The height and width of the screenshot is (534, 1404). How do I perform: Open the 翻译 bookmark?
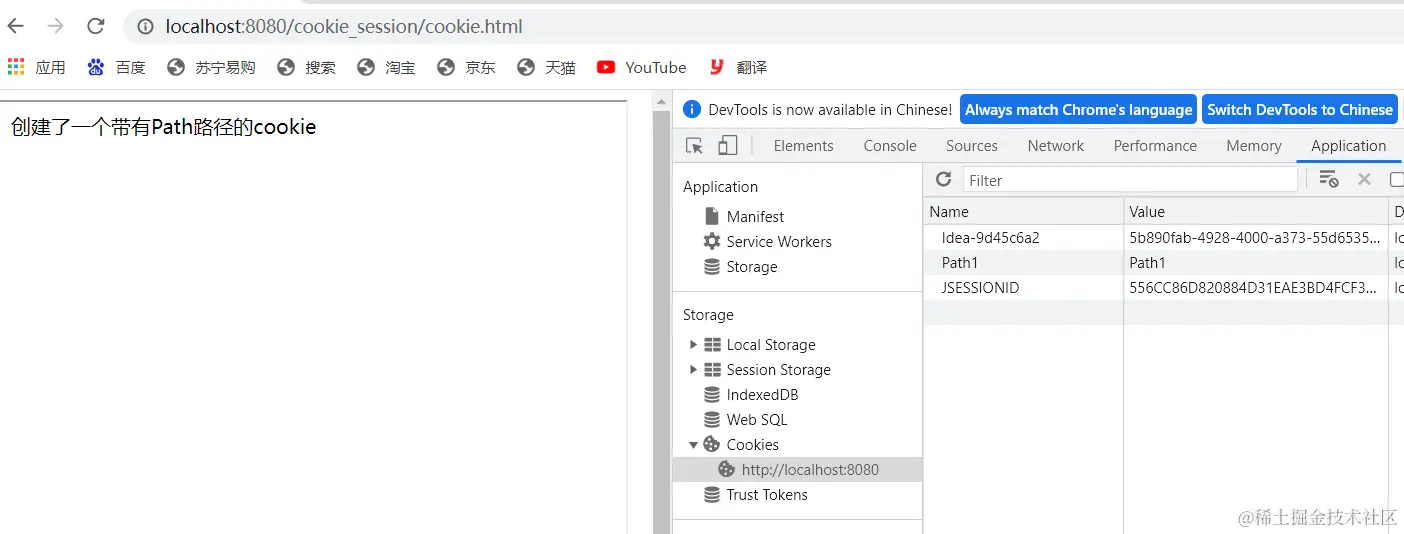point(738,67)
